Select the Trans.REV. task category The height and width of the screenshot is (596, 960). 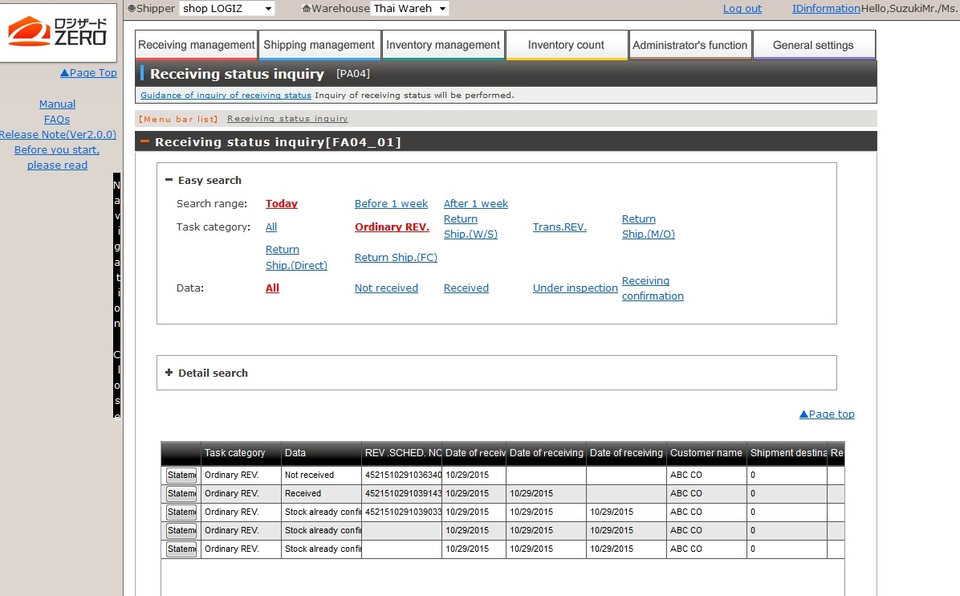point(559,227)
